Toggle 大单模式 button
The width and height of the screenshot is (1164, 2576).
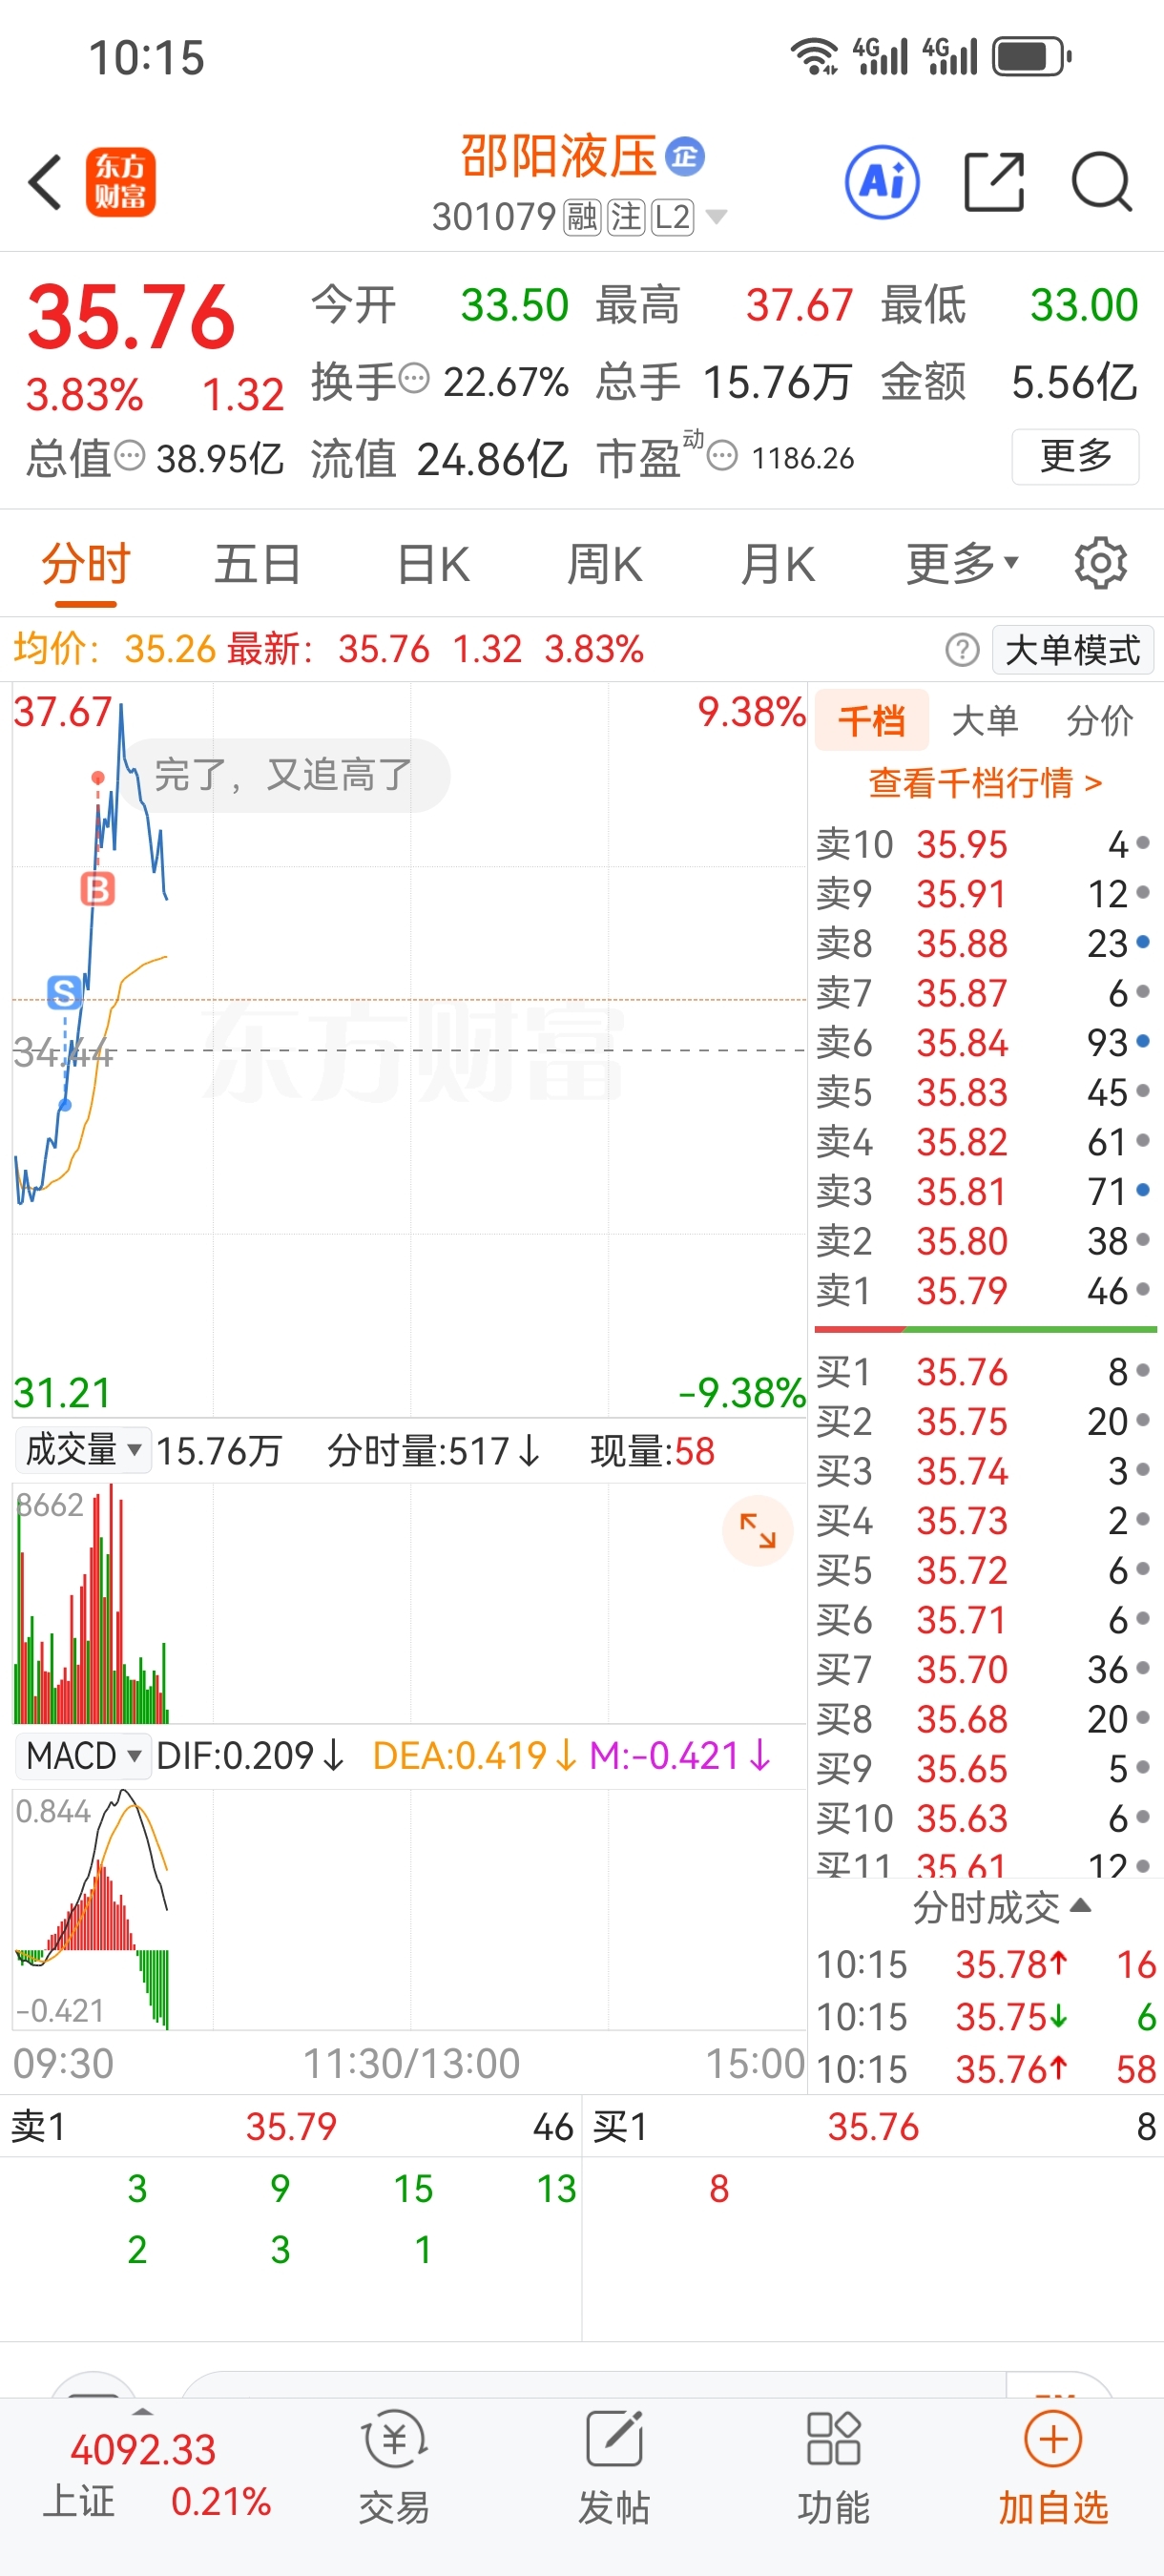(1073, 650)
